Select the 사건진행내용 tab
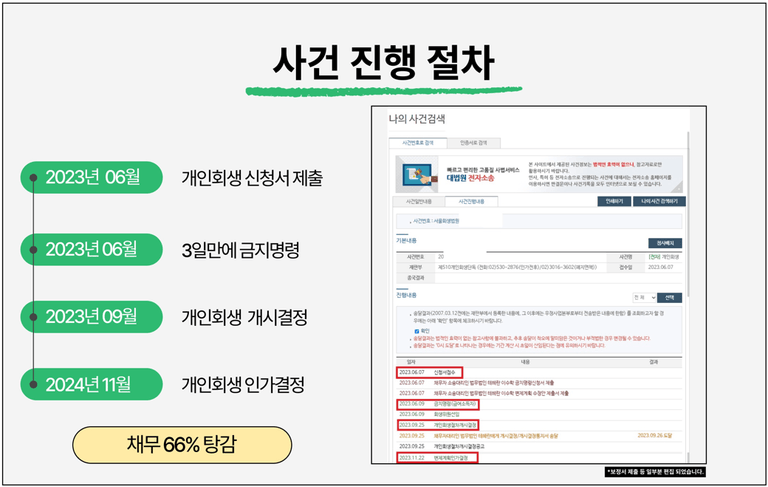768x487 pixels. pos(470,201)
